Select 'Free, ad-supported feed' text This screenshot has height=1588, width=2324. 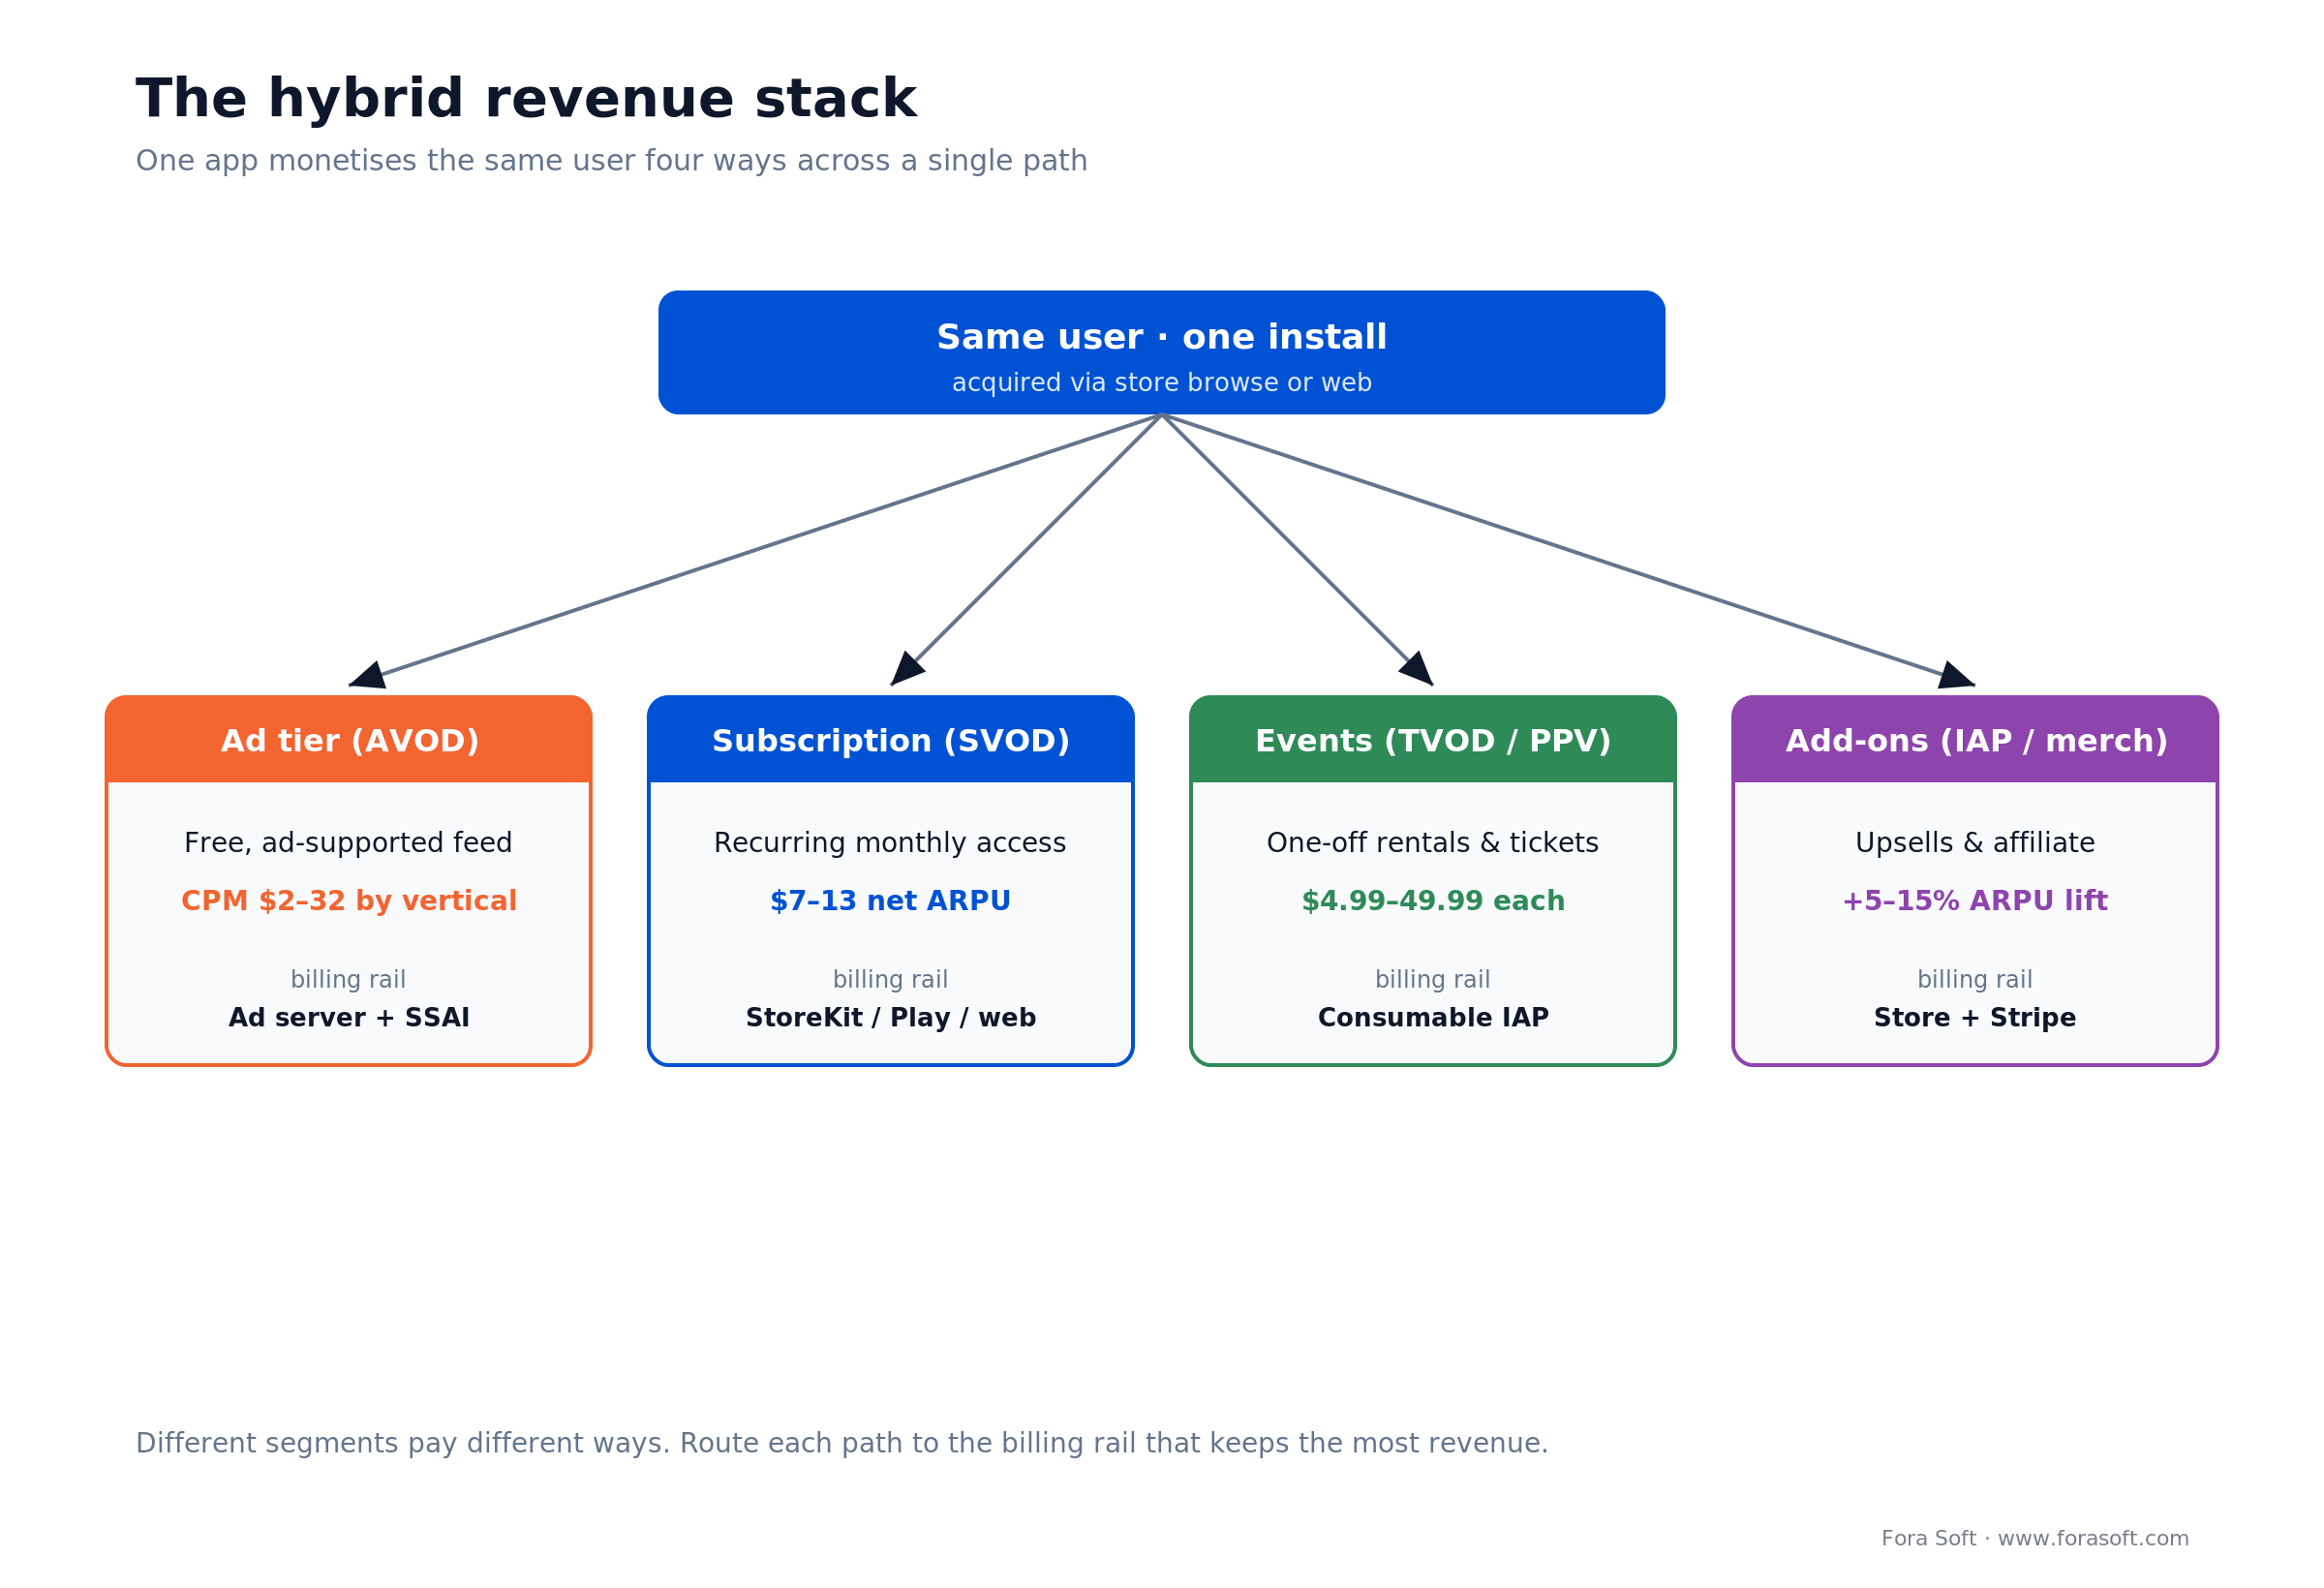coord(348,843)
